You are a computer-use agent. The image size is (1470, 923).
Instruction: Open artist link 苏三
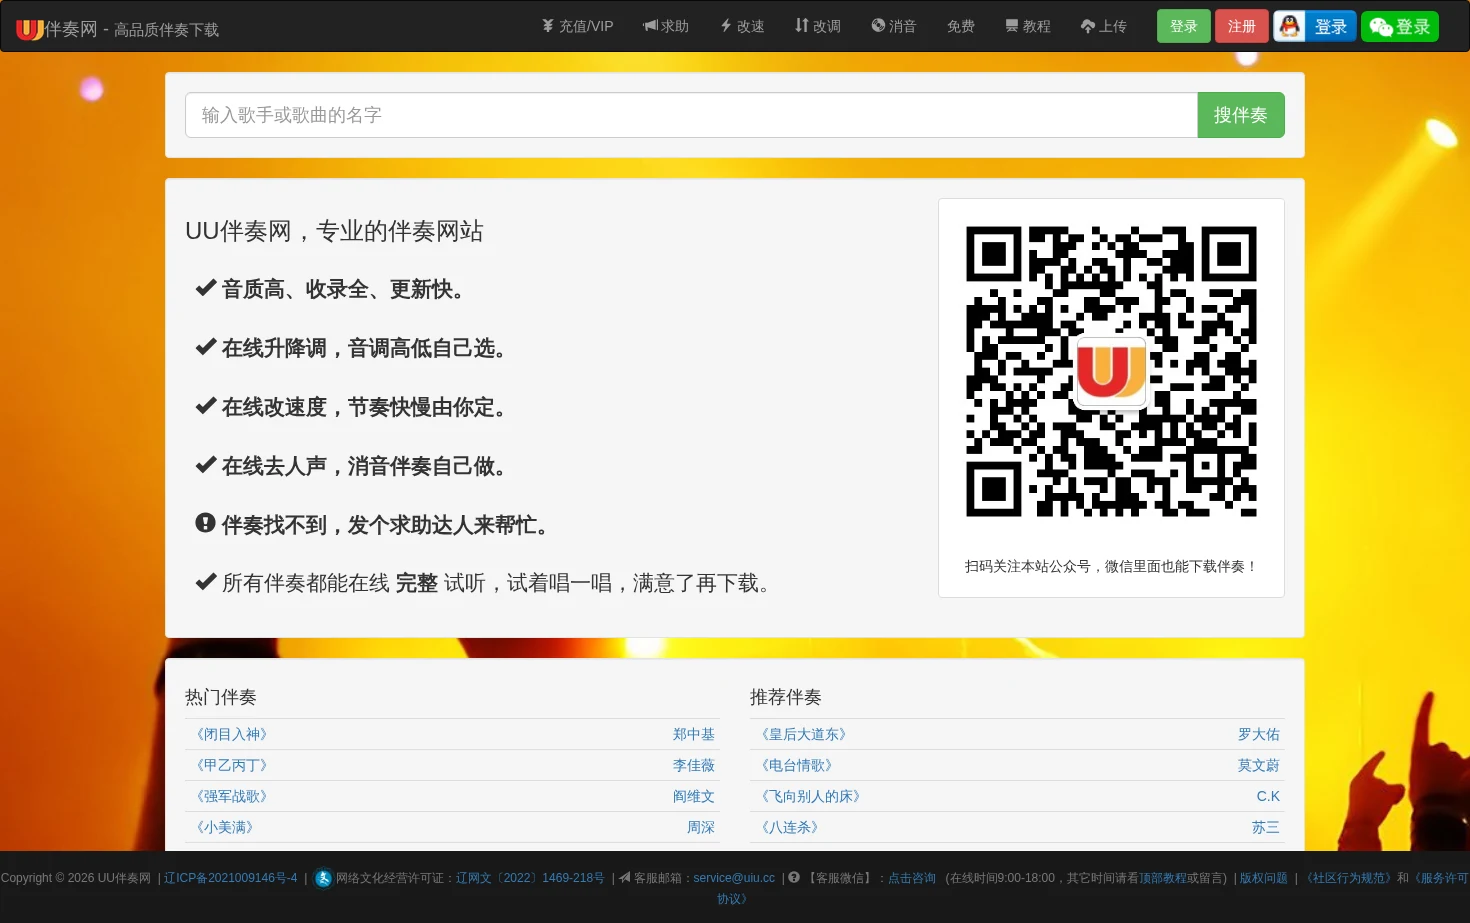pos(1266,827)
